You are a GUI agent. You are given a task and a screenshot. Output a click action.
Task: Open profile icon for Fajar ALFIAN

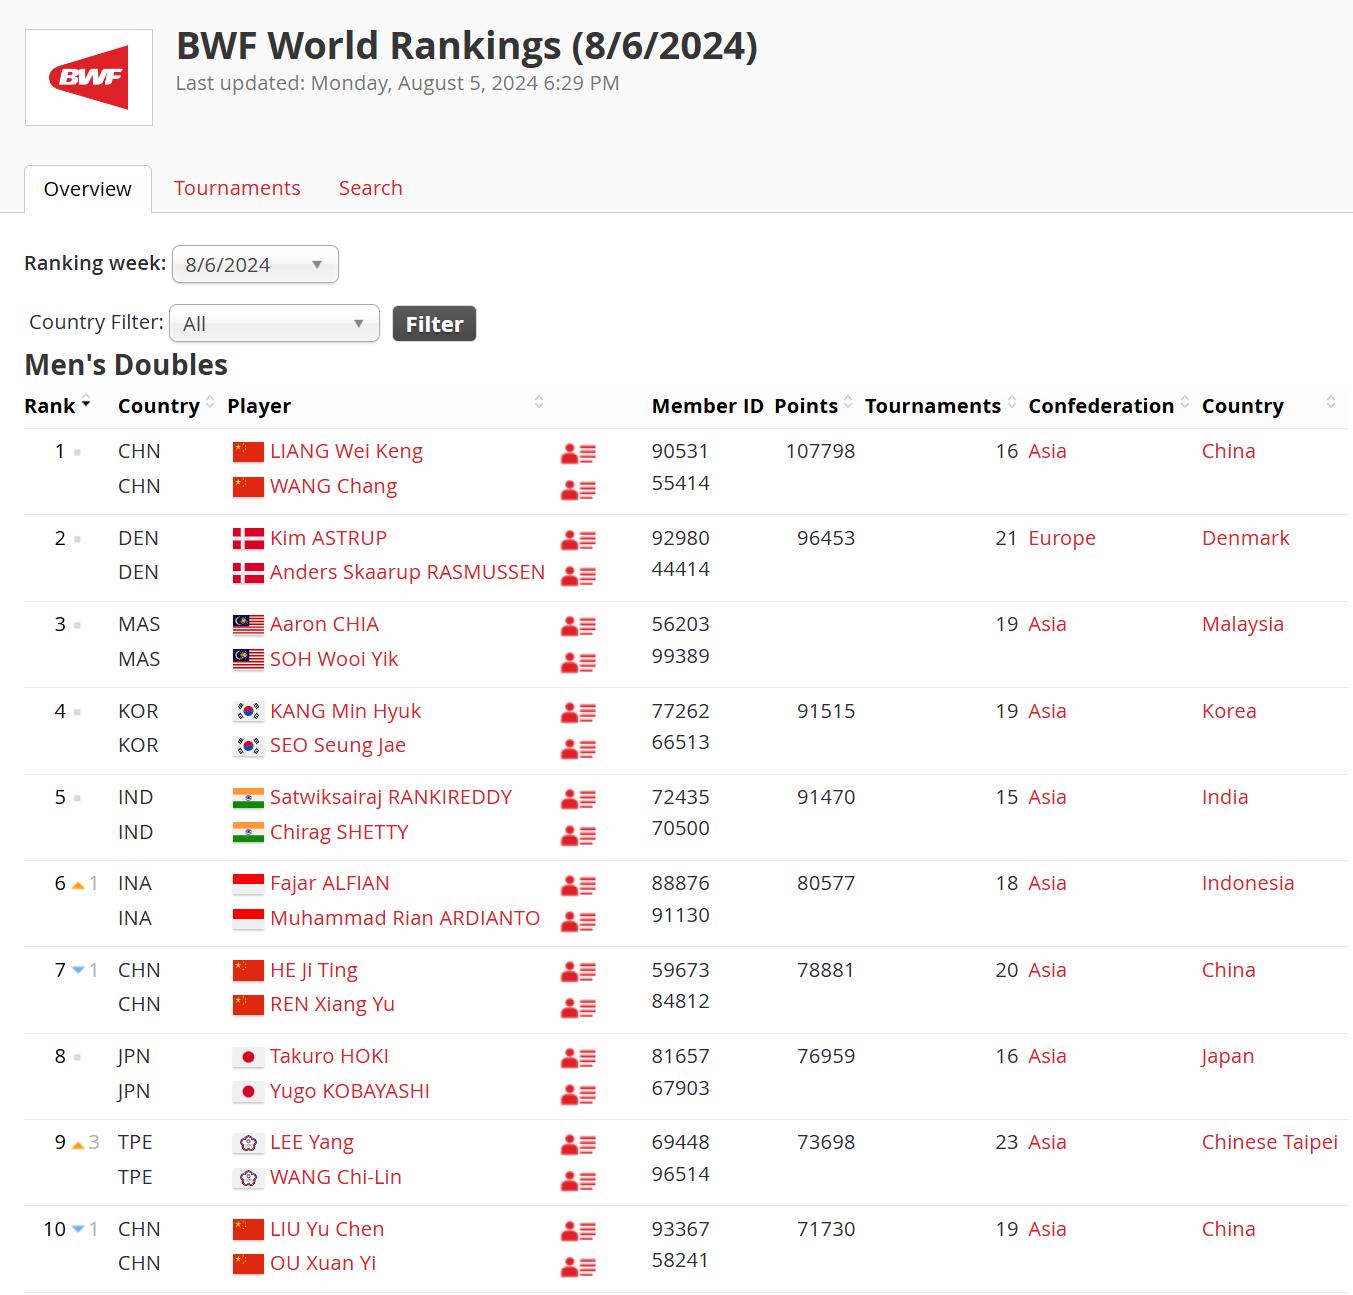[578, 886]
